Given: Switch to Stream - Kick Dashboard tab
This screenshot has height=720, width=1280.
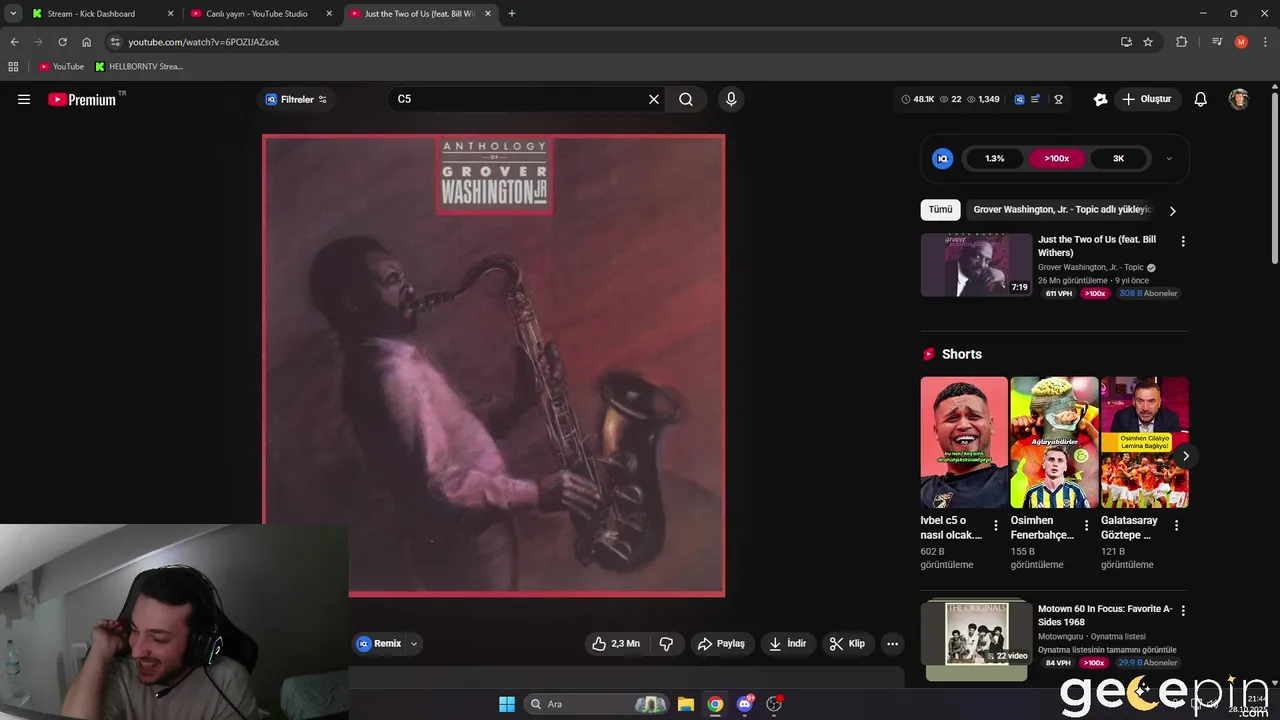Looking at the screenshot, I should point(102,14).
